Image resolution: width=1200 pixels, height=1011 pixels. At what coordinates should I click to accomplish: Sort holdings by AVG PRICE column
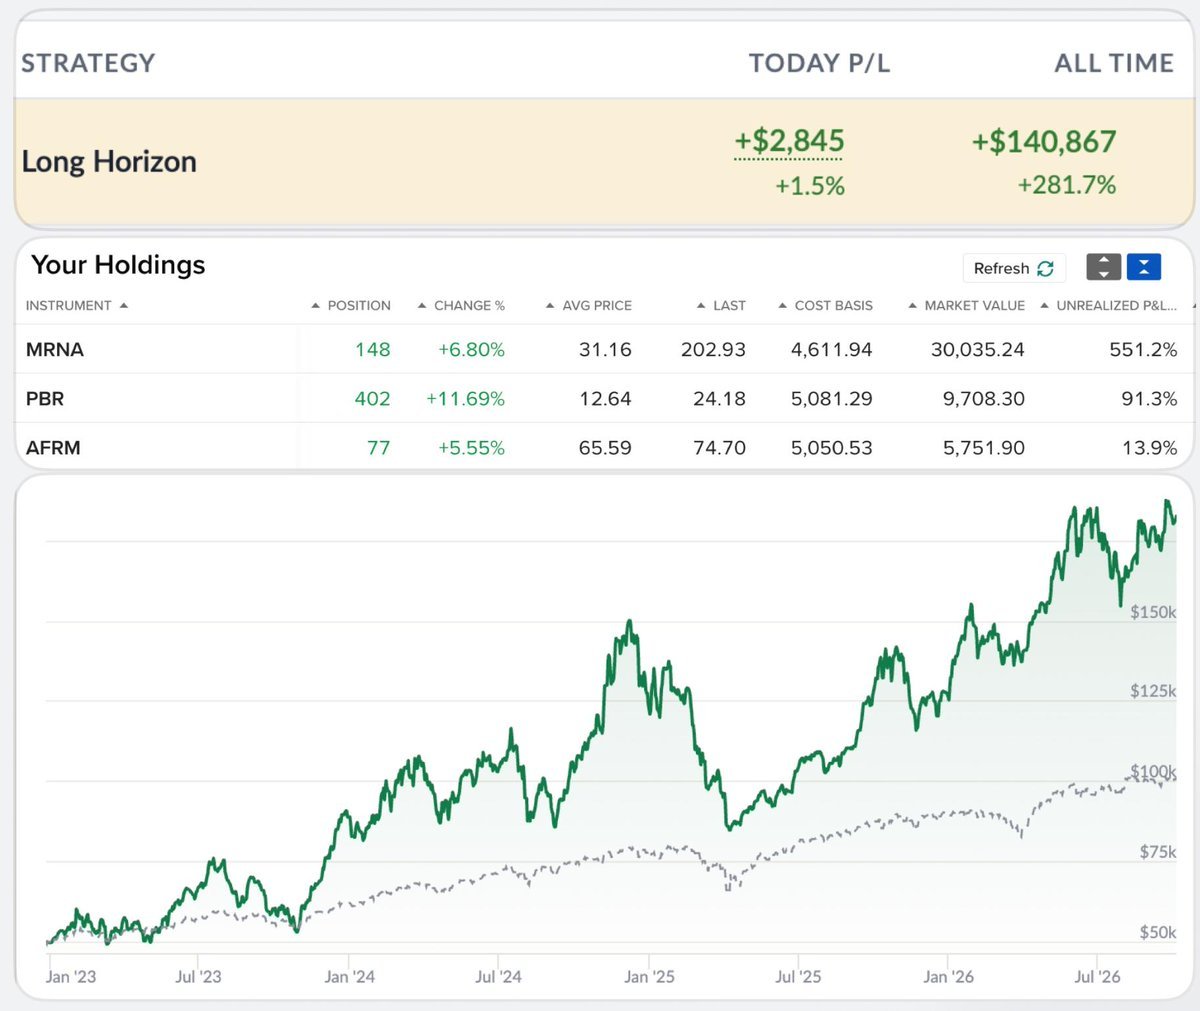[x=589, y=305]
